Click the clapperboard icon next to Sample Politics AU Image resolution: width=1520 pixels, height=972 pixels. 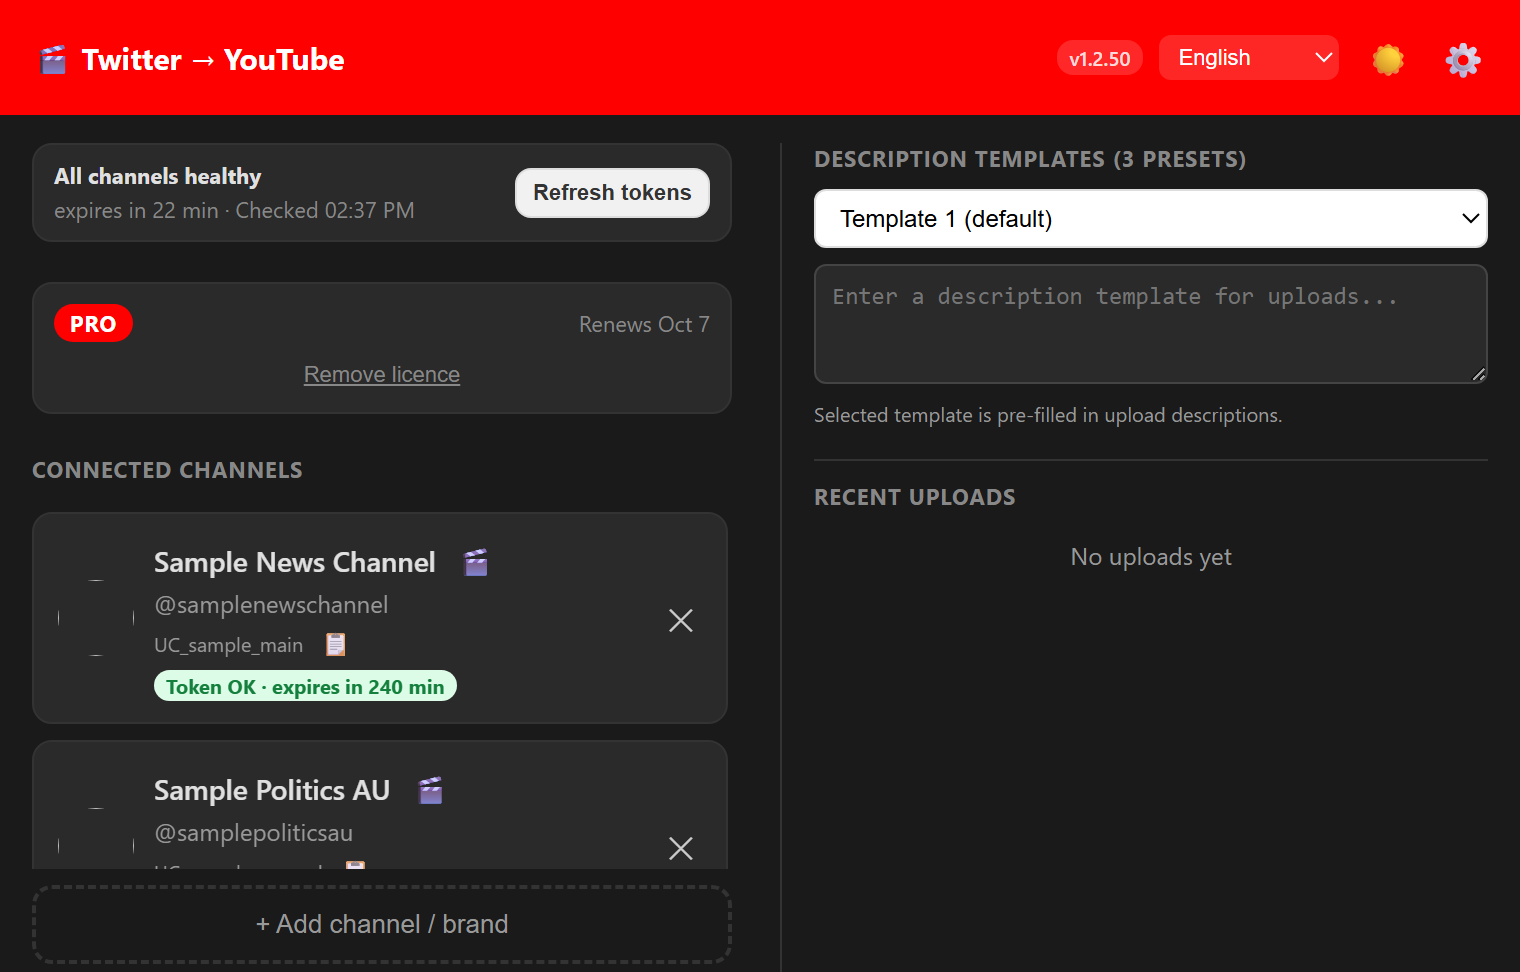(x=430, y=791)
